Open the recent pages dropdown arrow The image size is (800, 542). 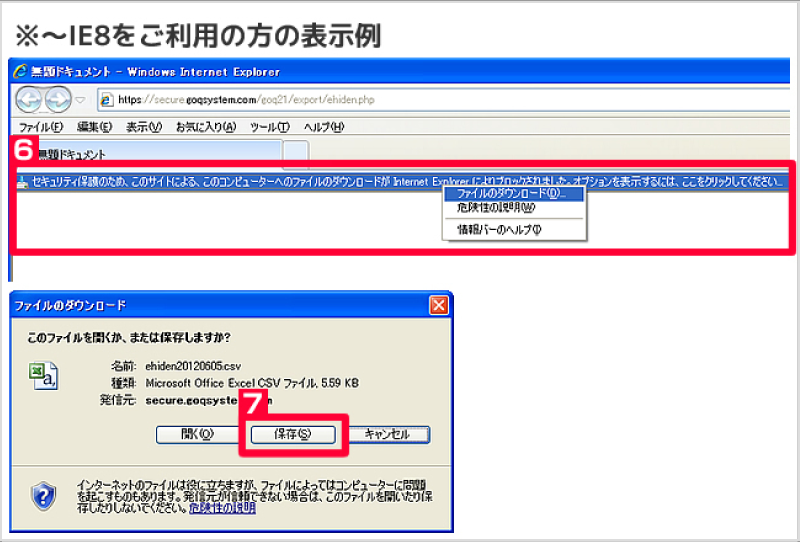coord(80,100)
